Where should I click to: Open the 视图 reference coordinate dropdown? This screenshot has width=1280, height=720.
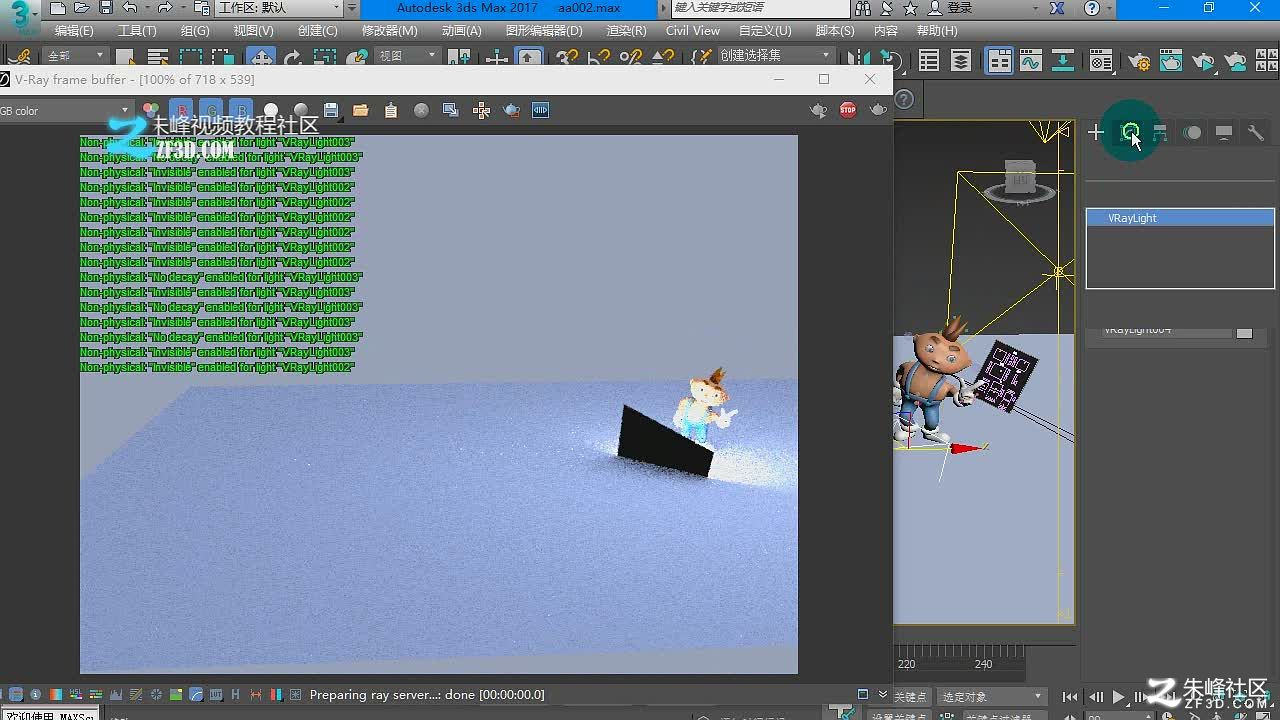pos(407,56)
